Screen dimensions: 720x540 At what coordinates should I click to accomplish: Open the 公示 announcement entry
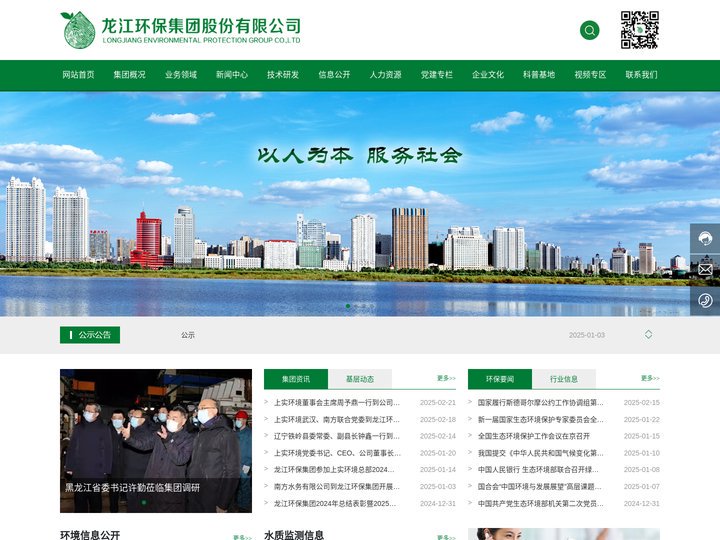click(188, 335)
